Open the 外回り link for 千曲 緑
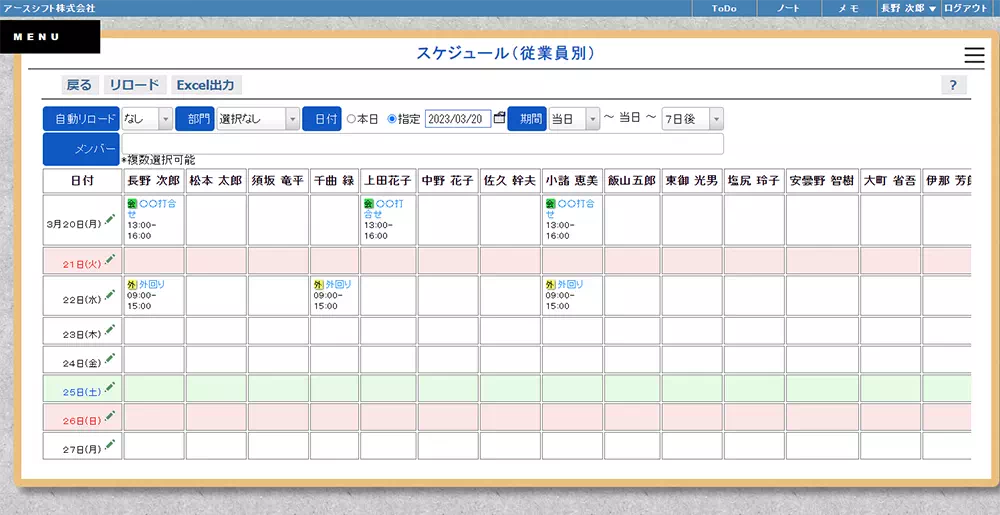The height and width of the screenshot is (515, 1000). tap(339, 284)
